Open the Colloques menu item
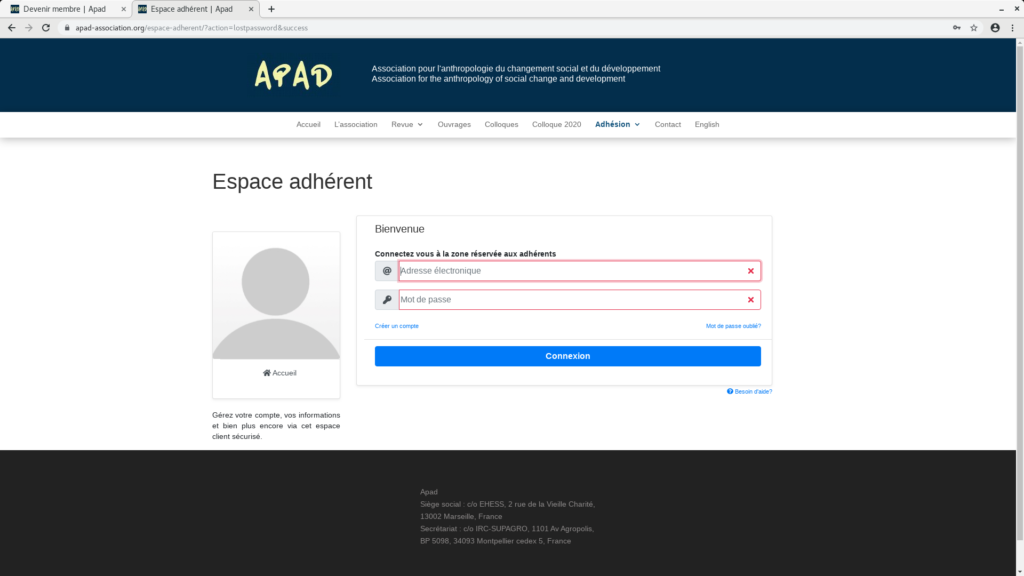 (x=501, y=125)
